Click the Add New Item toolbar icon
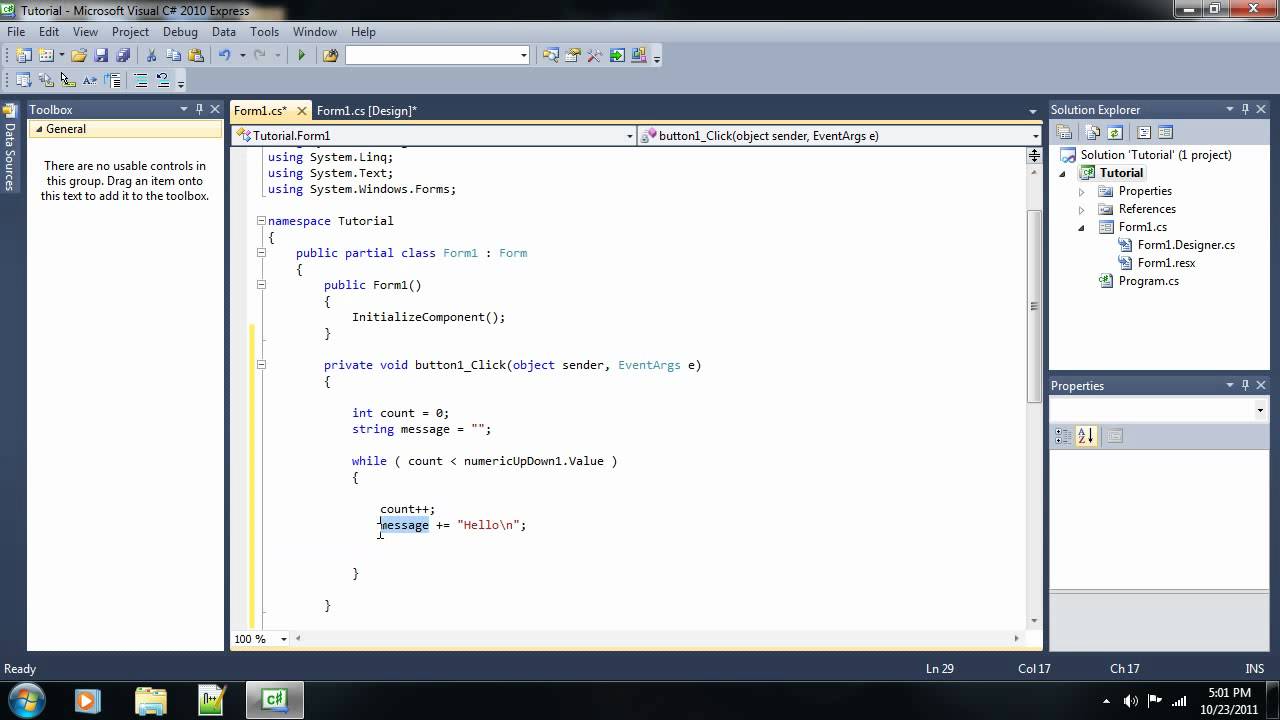Screen dimensions: 1280x720 coord(46,56)
